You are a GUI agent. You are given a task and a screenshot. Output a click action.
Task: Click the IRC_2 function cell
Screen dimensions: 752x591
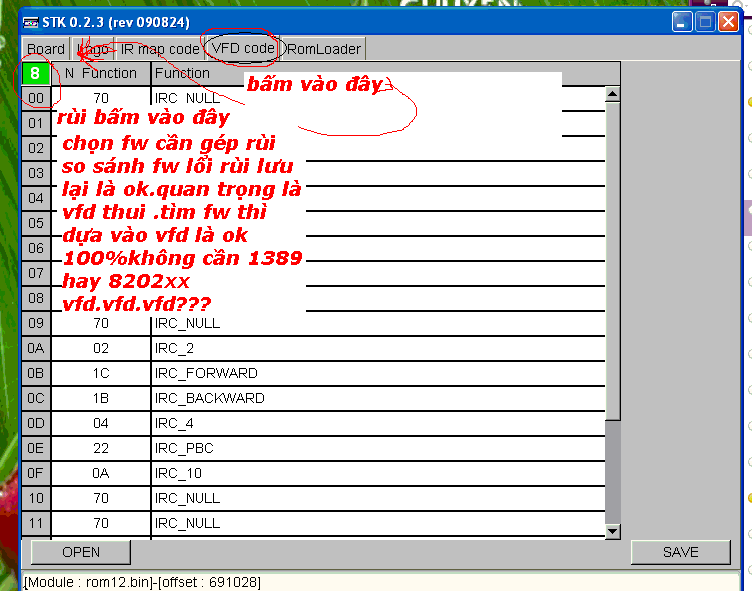pos(378,348)
